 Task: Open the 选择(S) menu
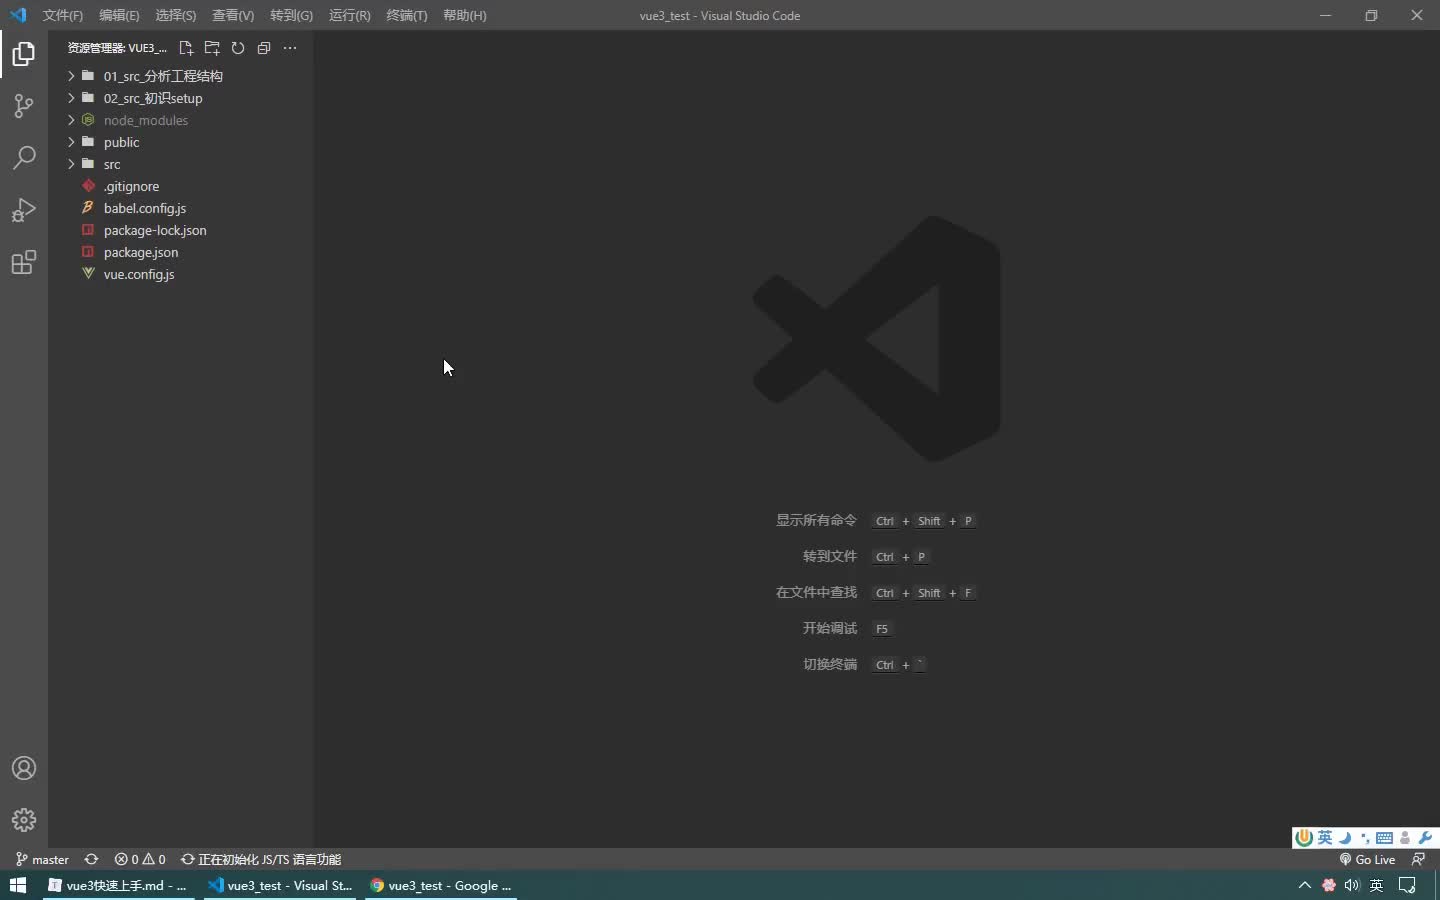[x=176, y=15]
